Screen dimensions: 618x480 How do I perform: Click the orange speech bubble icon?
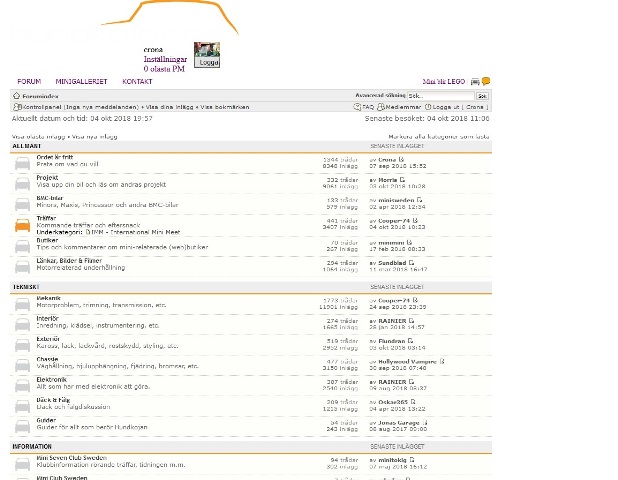pyautogui.click(x=486, y=81)
